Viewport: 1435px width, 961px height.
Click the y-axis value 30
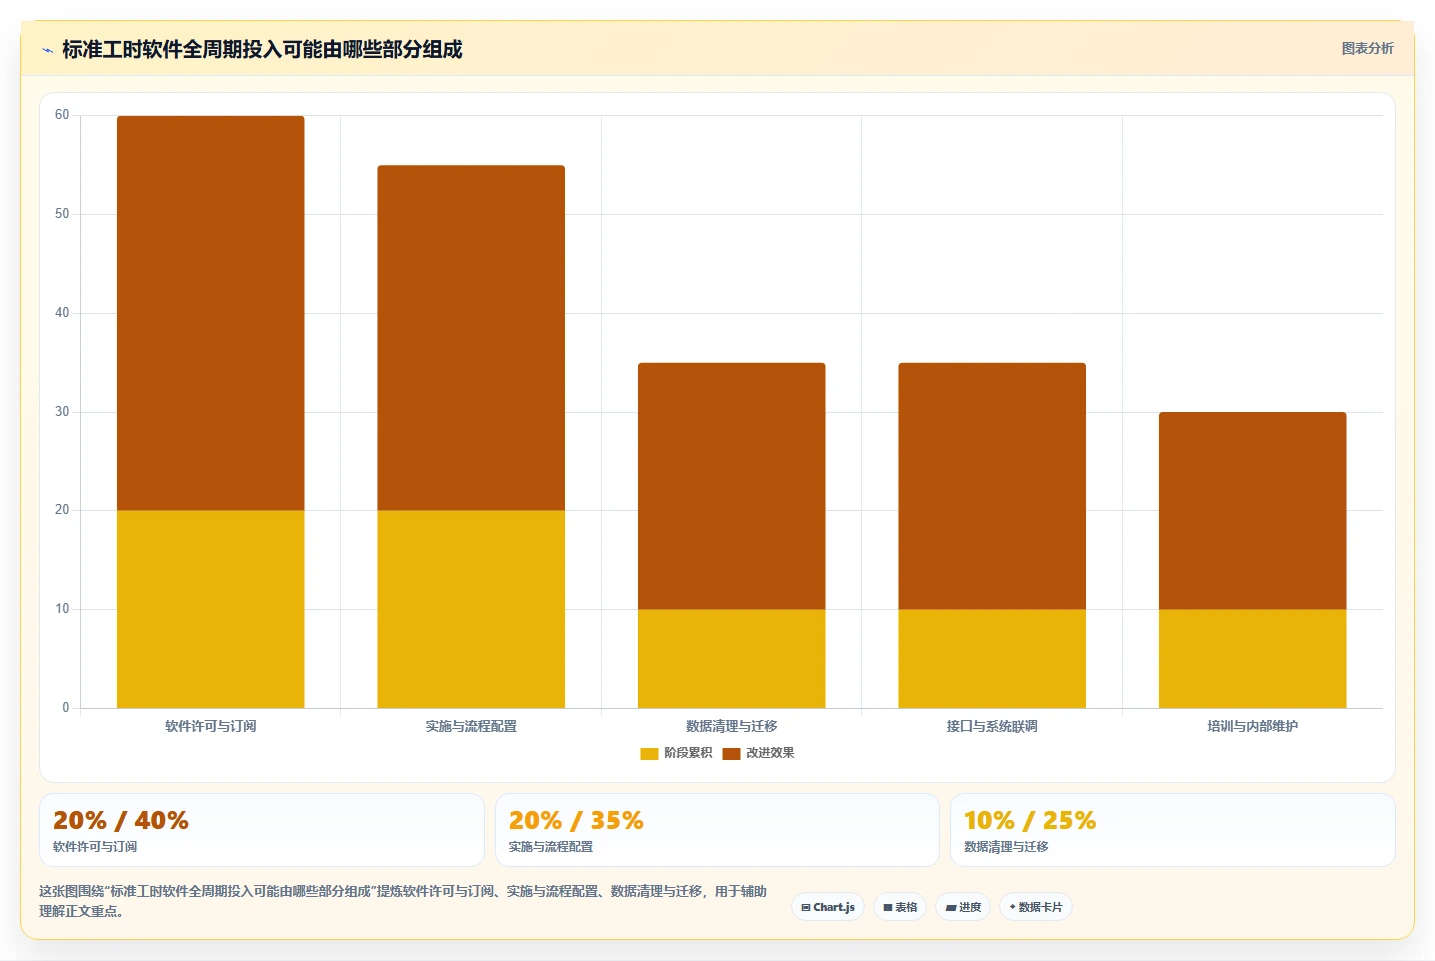coord(62,412)
